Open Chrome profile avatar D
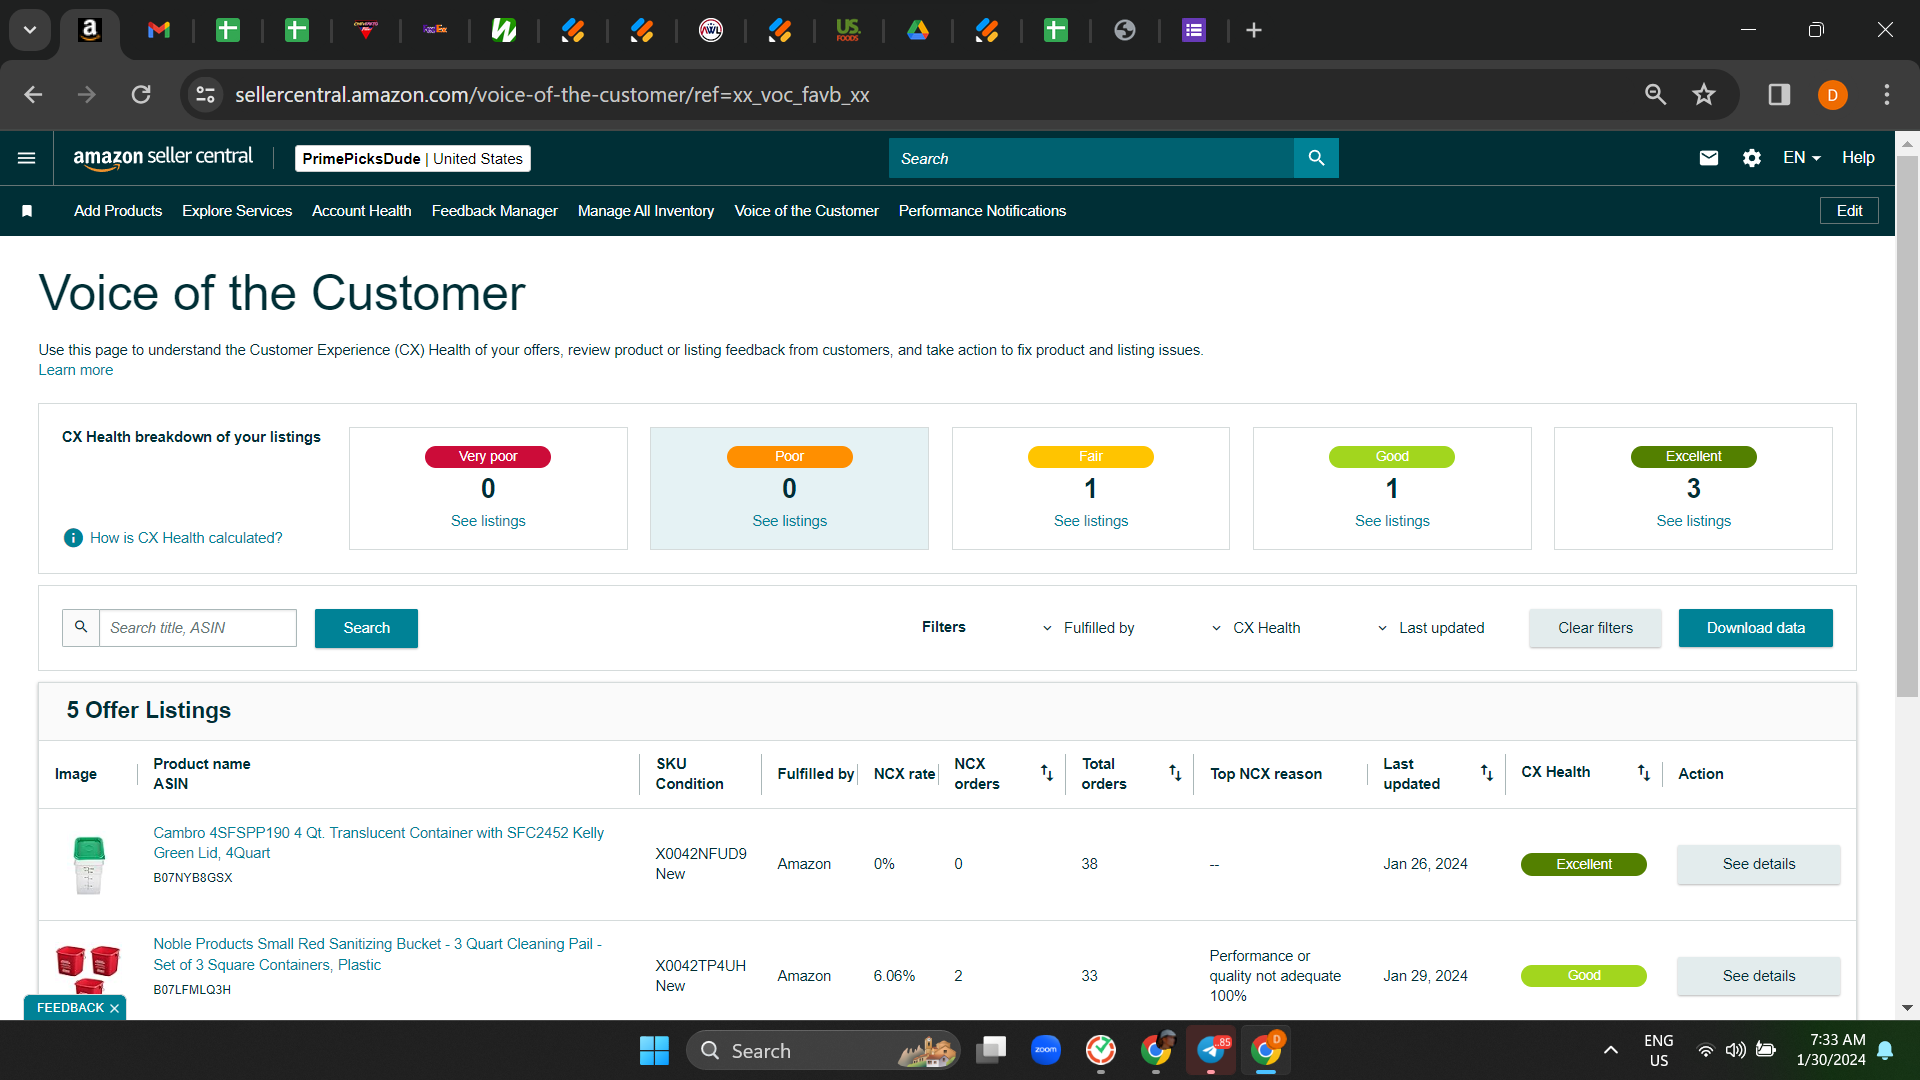This screenshot has width=1920, height=1080. (1833, 95)
